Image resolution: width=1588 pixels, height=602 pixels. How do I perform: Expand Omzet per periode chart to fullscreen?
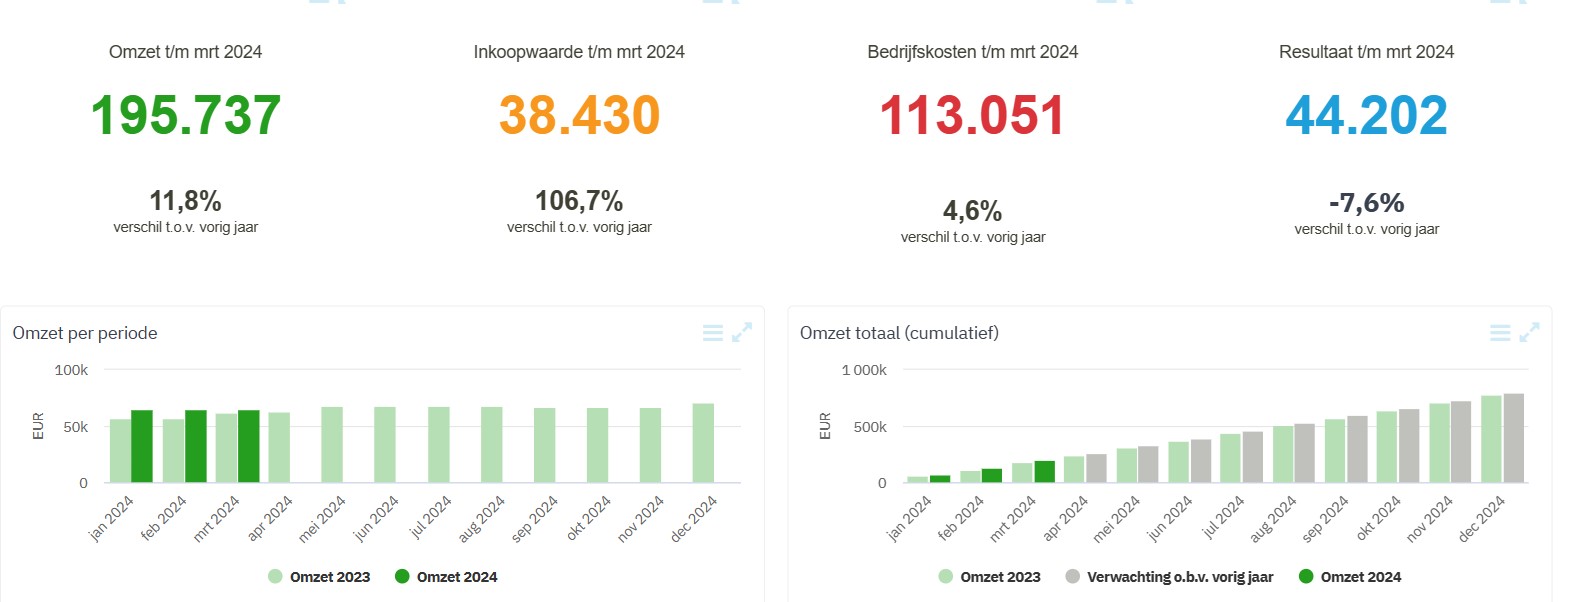click(x=740, y=332)
